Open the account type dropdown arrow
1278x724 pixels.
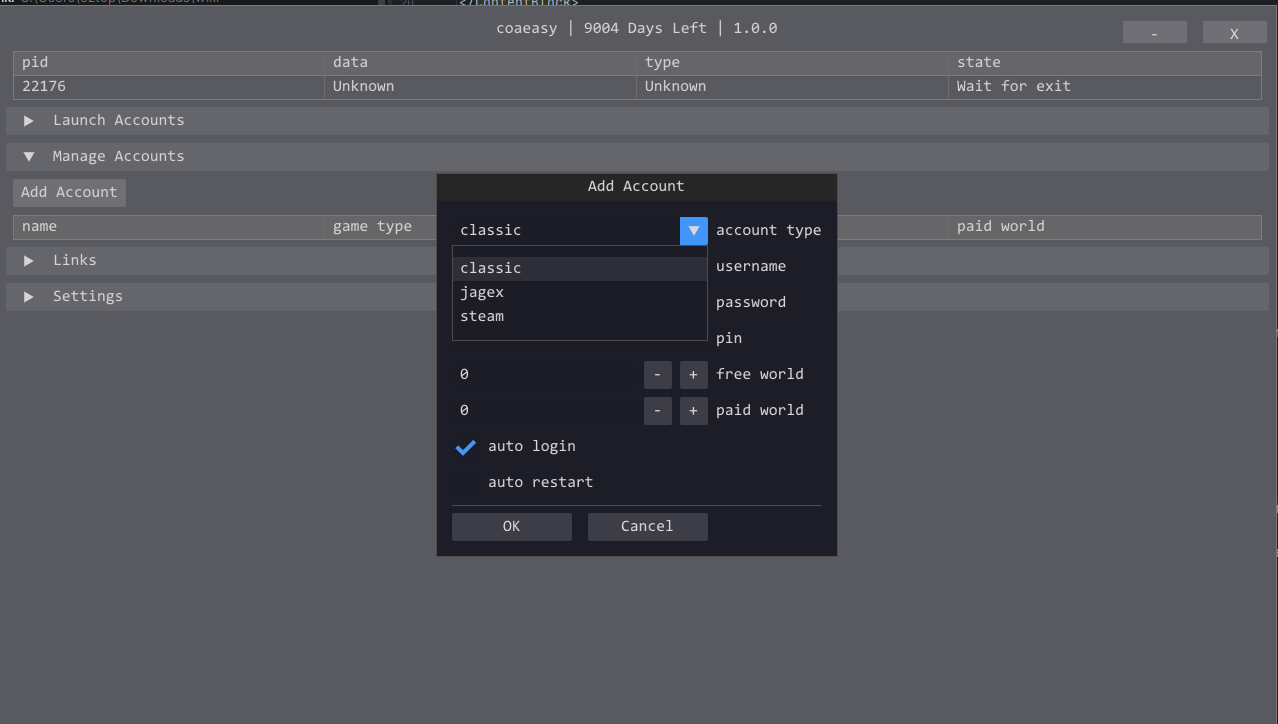pyautogui.click(x=693, y=230)
